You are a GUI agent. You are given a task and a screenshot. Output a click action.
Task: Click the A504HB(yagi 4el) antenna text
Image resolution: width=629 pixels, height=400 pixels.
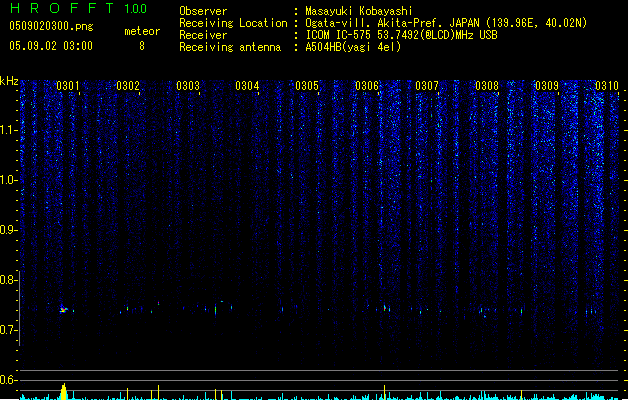(x=353, y=47)
